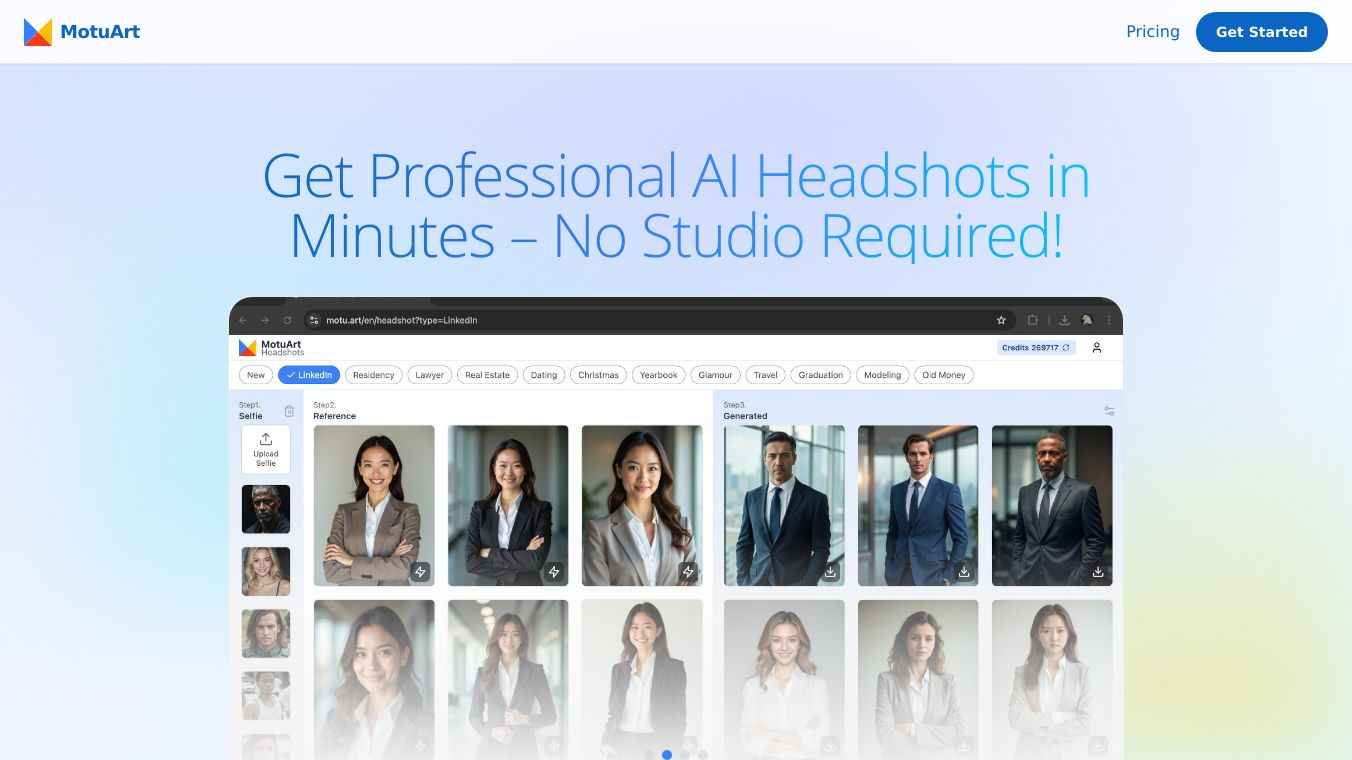Download the man in charcoal suit grey tie headshot
Viewport: 1352px width, 760px height.
pyautogui.click(x=1098, y=572)
